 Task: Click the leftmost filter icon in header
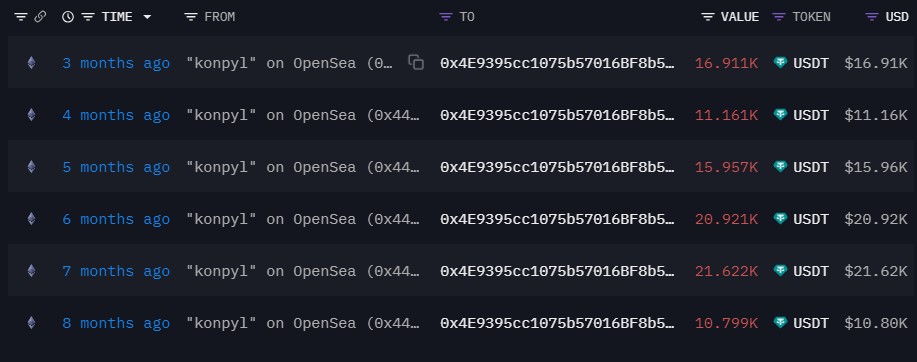(21, 17)
